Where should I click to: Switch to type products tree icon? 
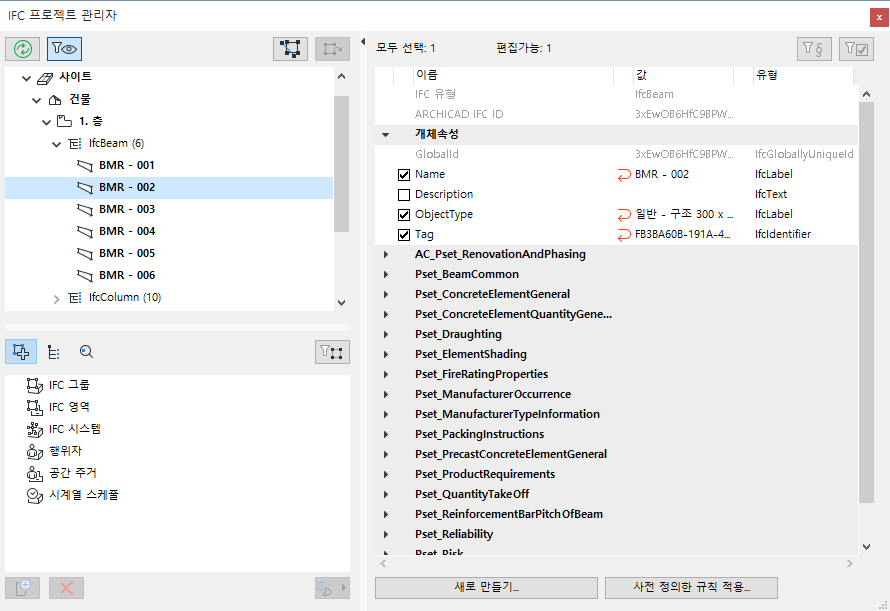click(54, 352)
